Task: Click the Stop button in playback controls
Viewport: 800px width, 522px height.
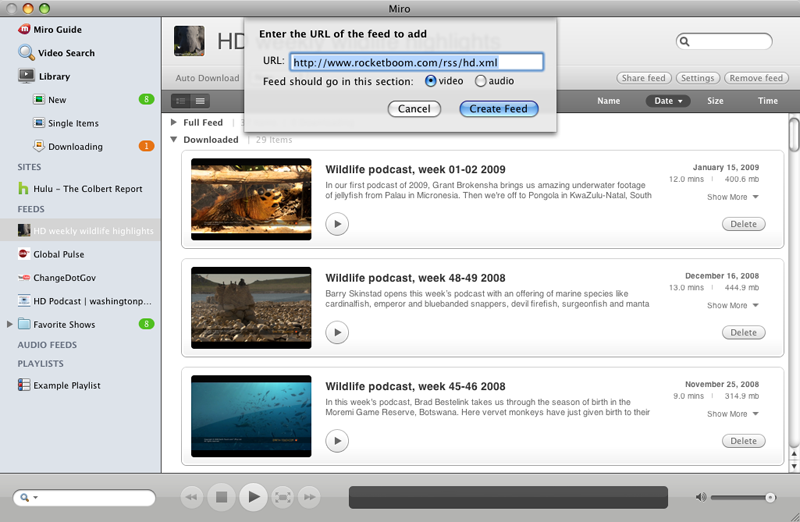Action: (223, 496)
